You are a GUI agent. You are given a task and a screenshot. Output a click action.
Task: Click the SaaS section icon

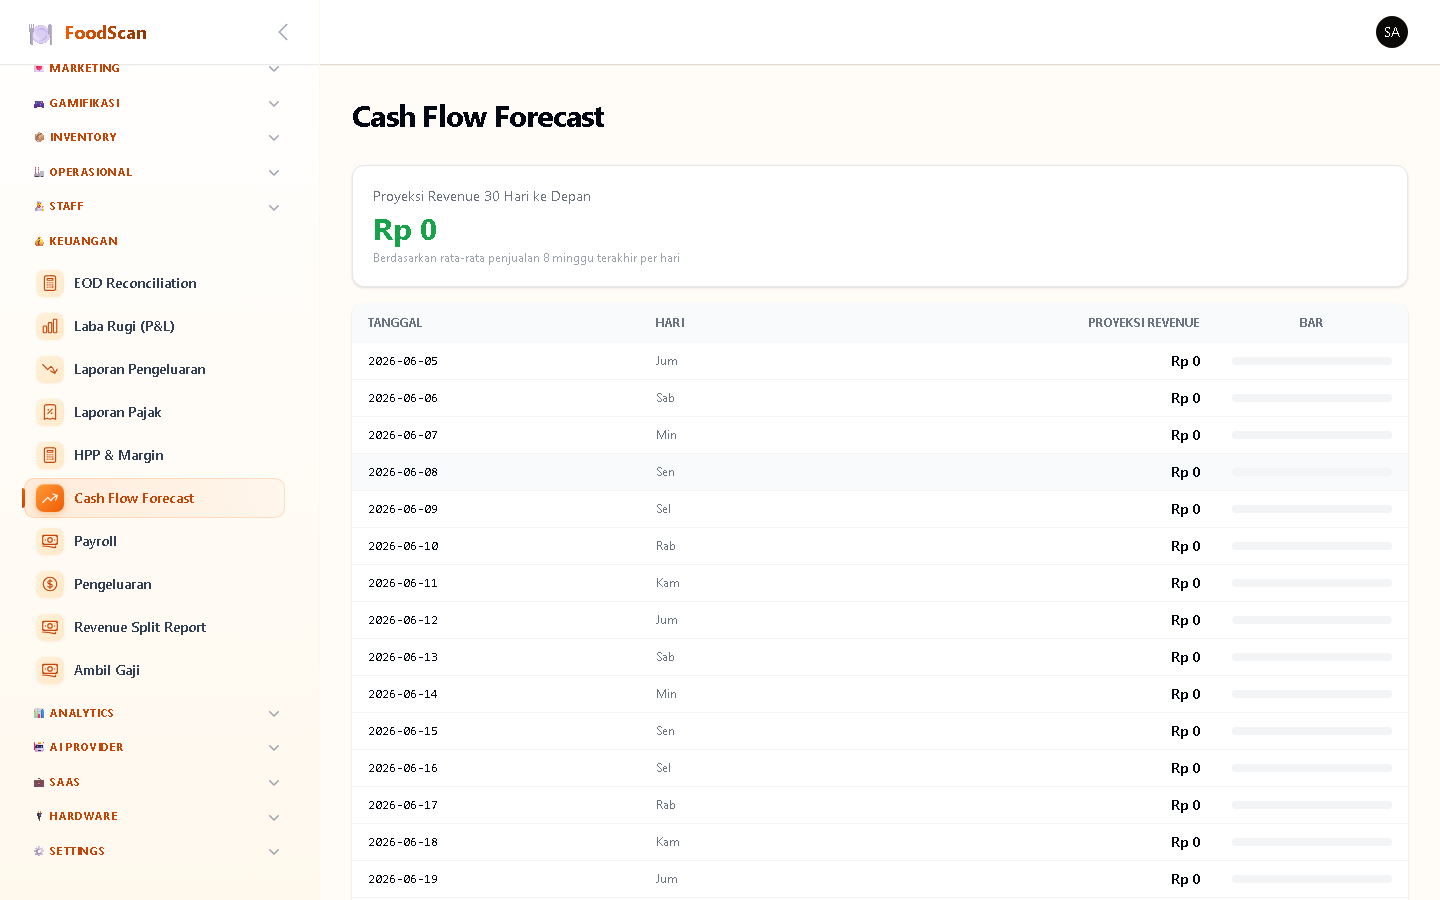pyautogui.click(x=39, y=782)
